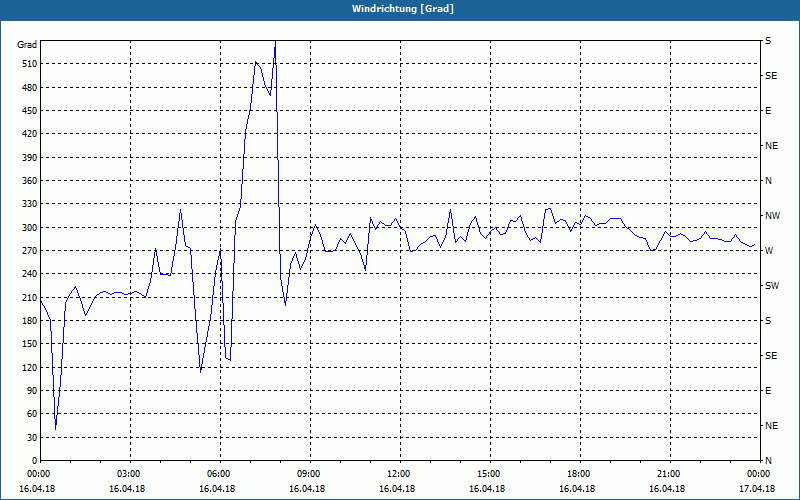Click the 'NW' compass label on right axis
The height and width of the screenshot is (500, 800).
pos(772,216)
